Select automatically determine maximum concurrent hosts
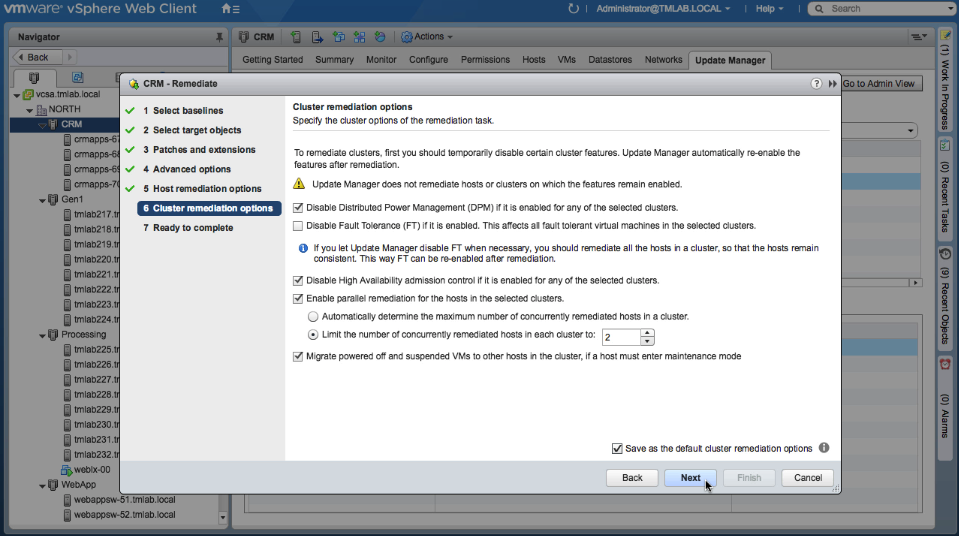This screenshot has width=959, height=536. pyautogui.click(x=313, y=316)
